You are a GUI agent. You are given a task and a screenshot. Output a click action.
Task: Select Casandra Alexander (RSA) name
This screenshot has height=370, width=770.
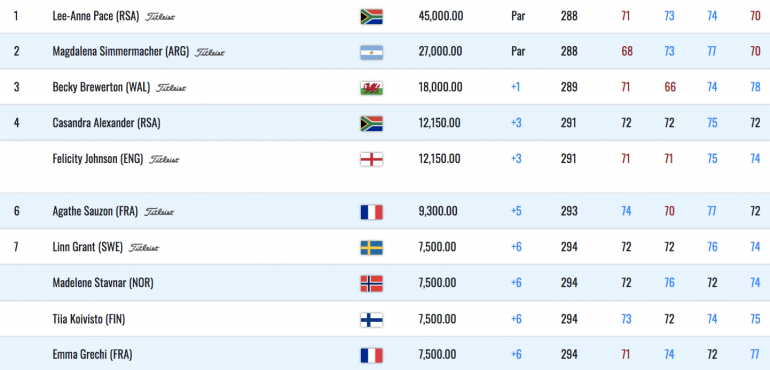coord(106,123)
